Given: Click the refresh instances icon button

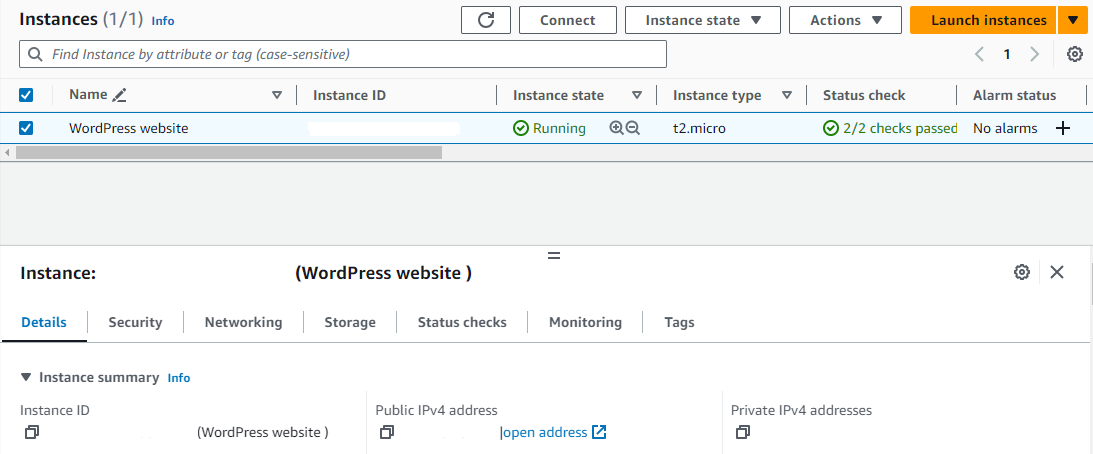Looking at the screenshot, I should [x=486, y=20].
